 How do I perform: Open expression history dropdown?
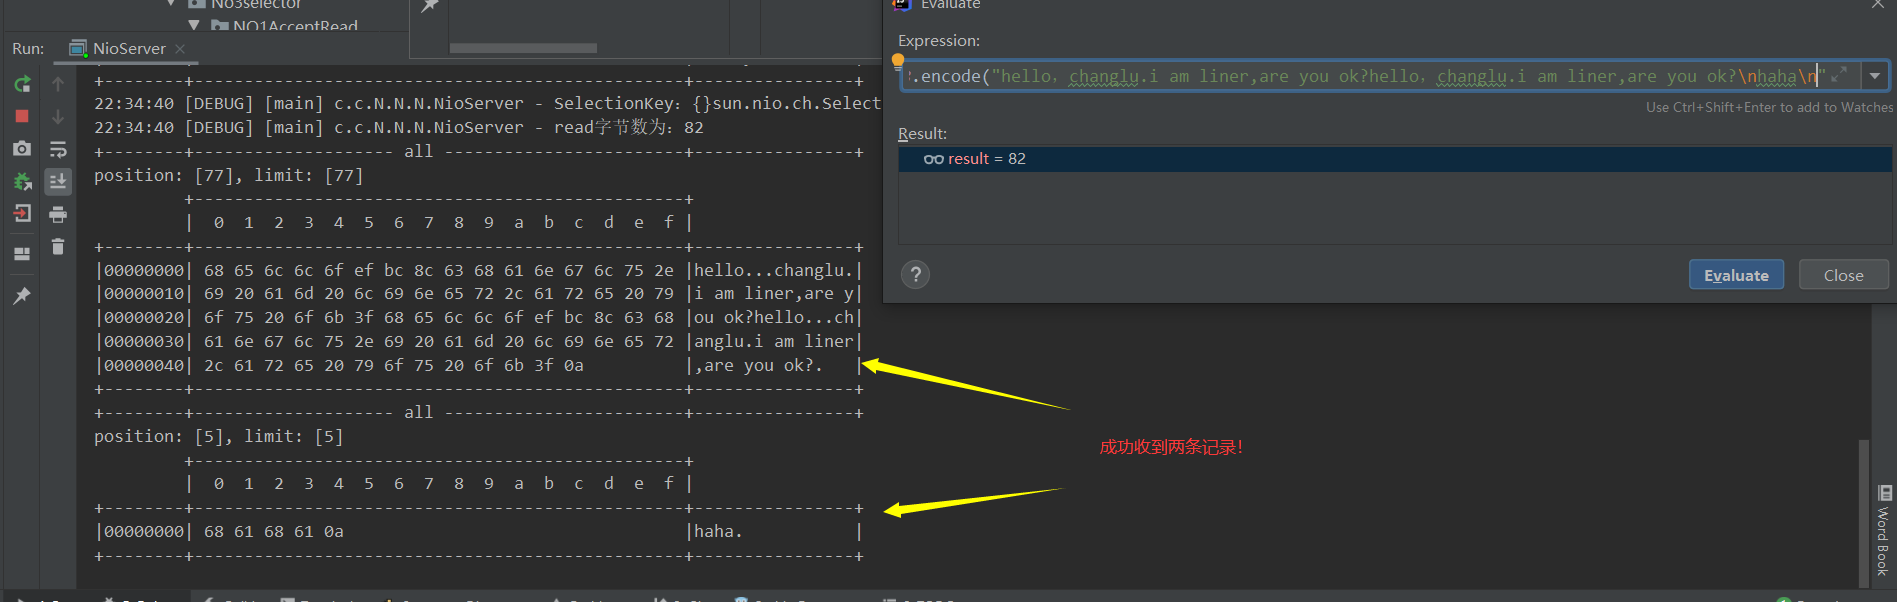point(1875,76)
